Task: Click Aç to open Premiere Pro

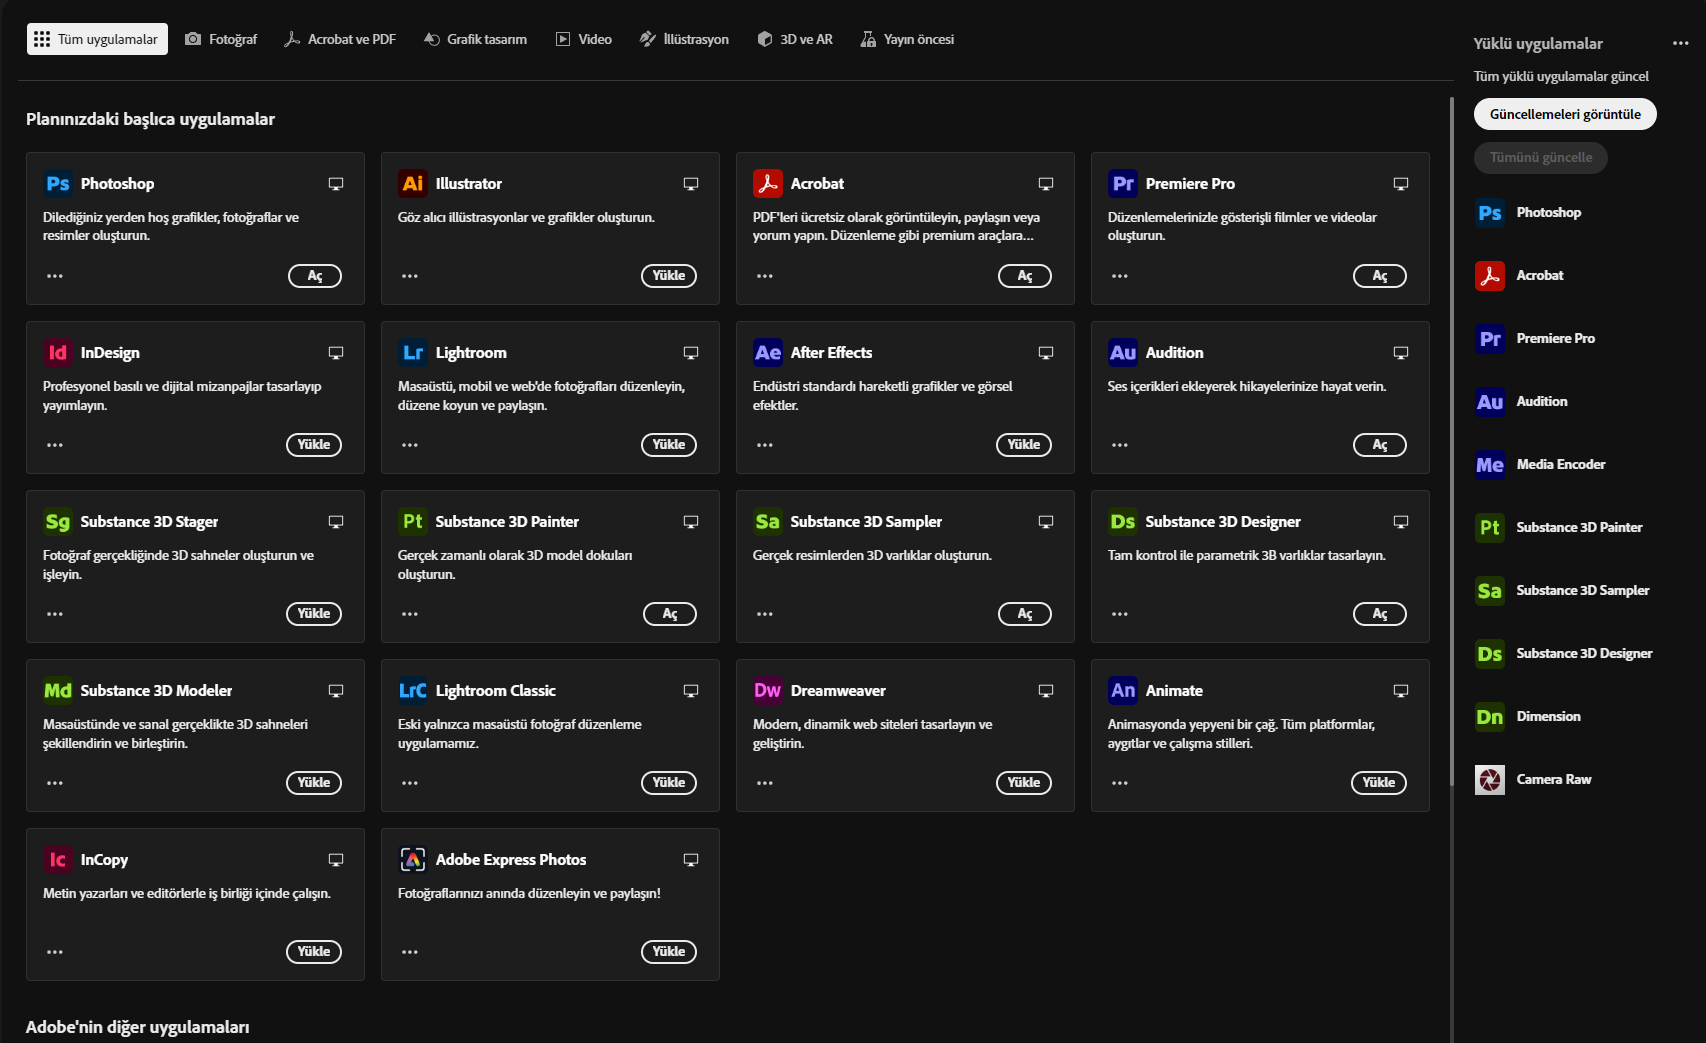Action: (1380, 276)
